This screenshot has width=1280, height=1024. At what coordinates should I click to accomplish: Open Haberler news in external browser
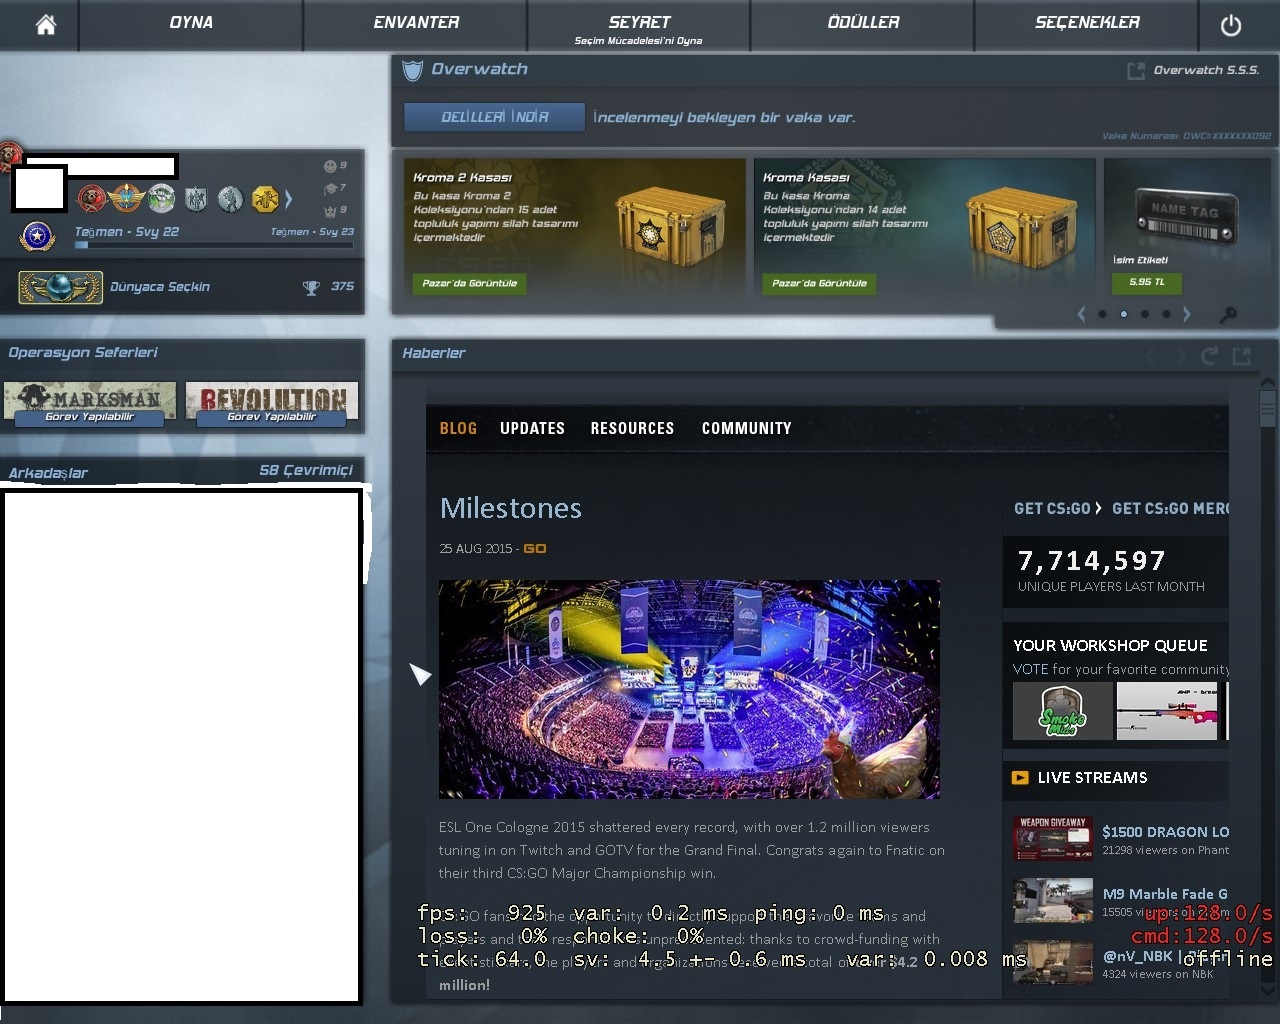pos(1242,355)
